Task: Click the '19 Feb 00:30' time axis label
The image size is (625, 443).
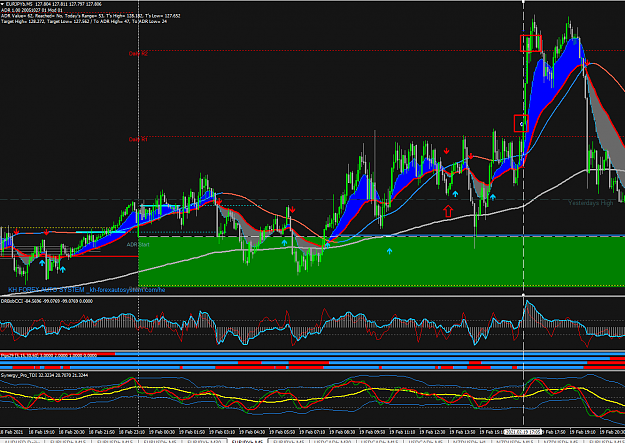Action: tap(163, 432)
